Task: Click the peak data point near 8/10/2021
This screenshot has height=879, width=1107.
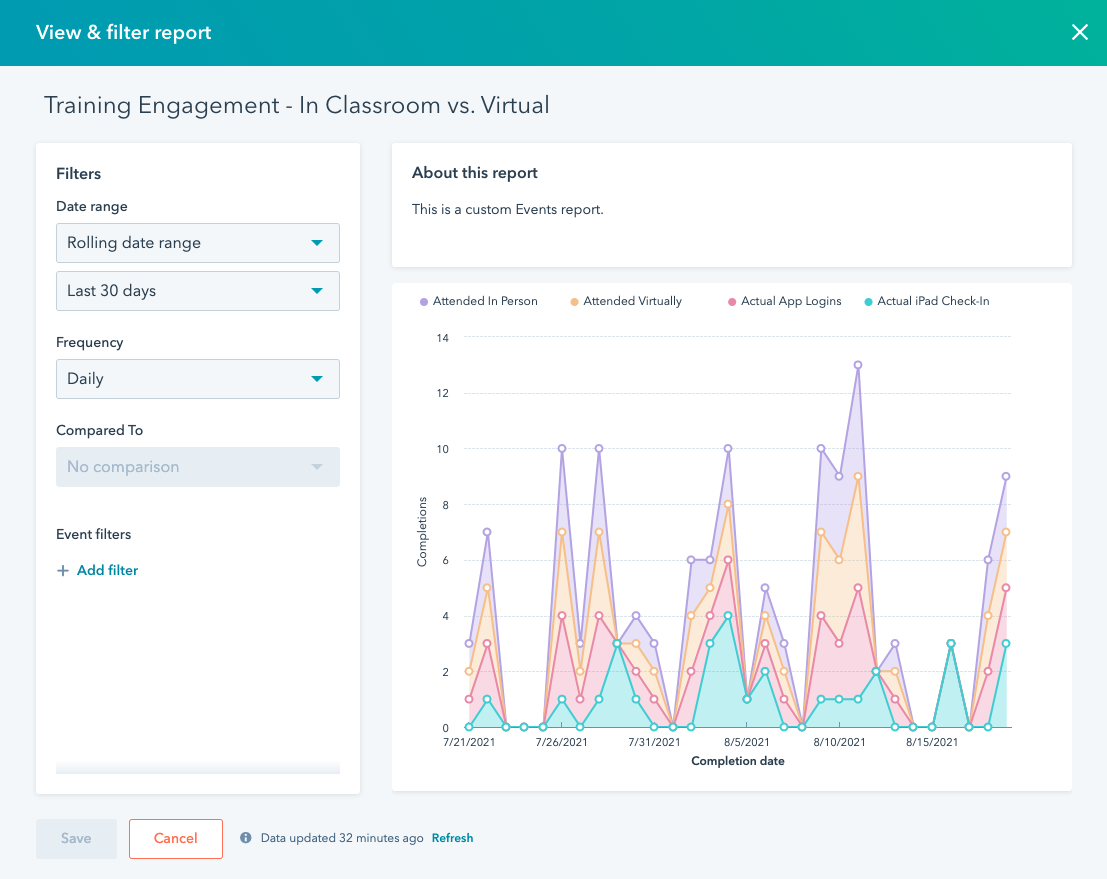Action: coord(858,366)
